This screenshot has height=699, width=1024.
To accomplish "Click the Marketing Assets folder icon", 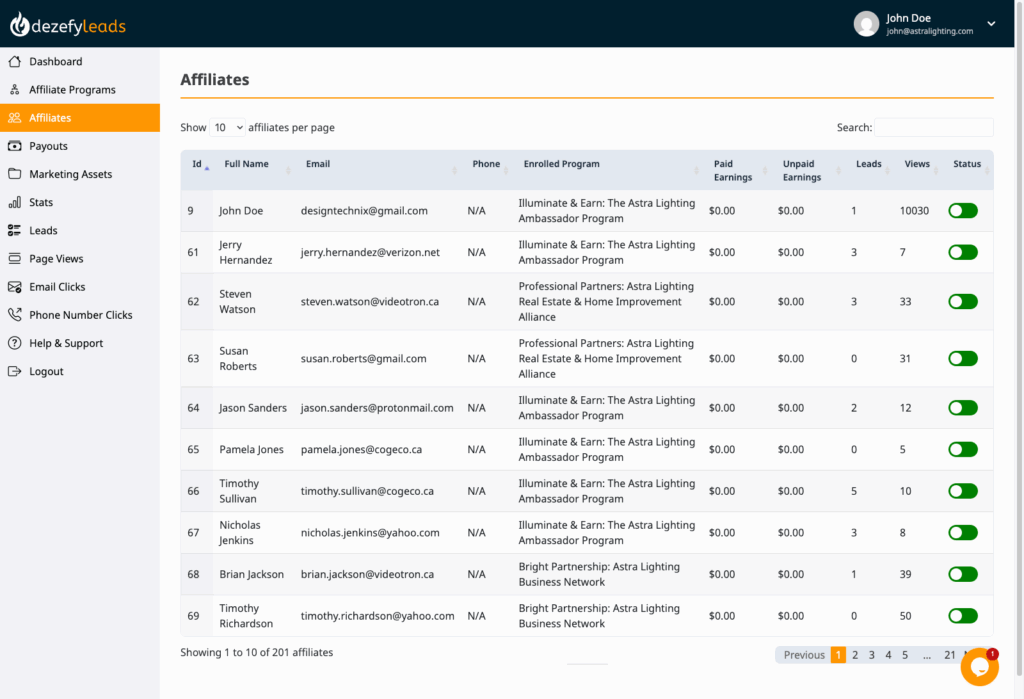I will pyautogui.click(x=14, y=174).
